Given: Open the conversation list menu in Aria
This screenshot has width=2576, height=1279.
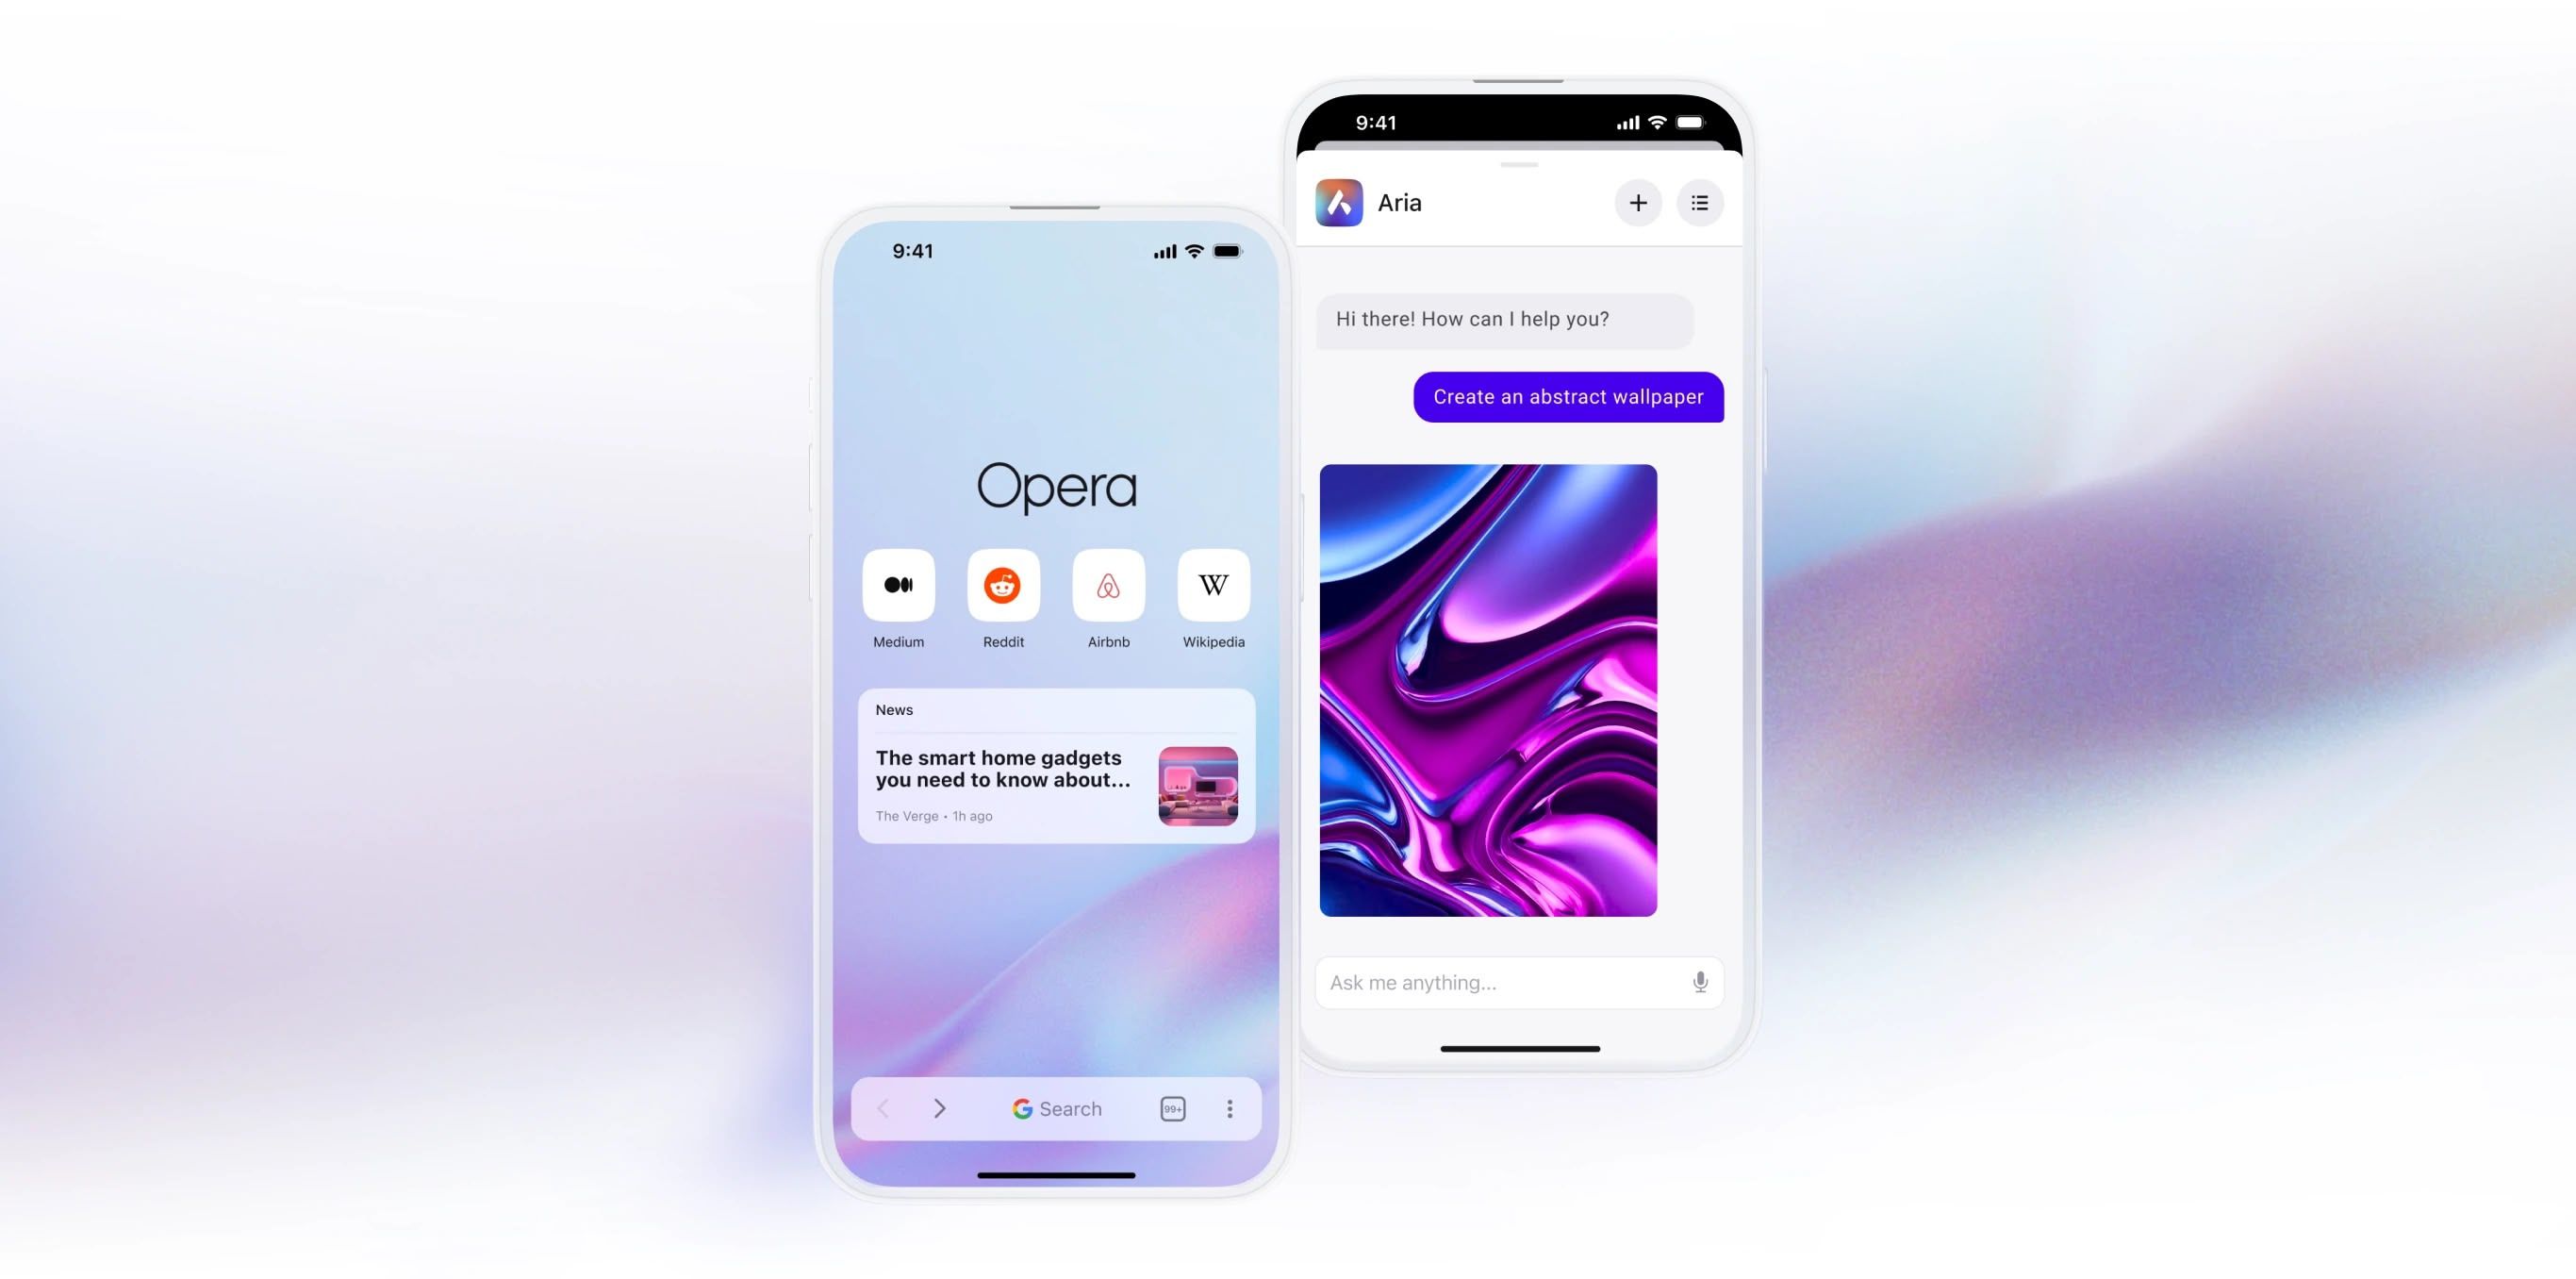Looking at the screenshot, I should (1699, 201).
